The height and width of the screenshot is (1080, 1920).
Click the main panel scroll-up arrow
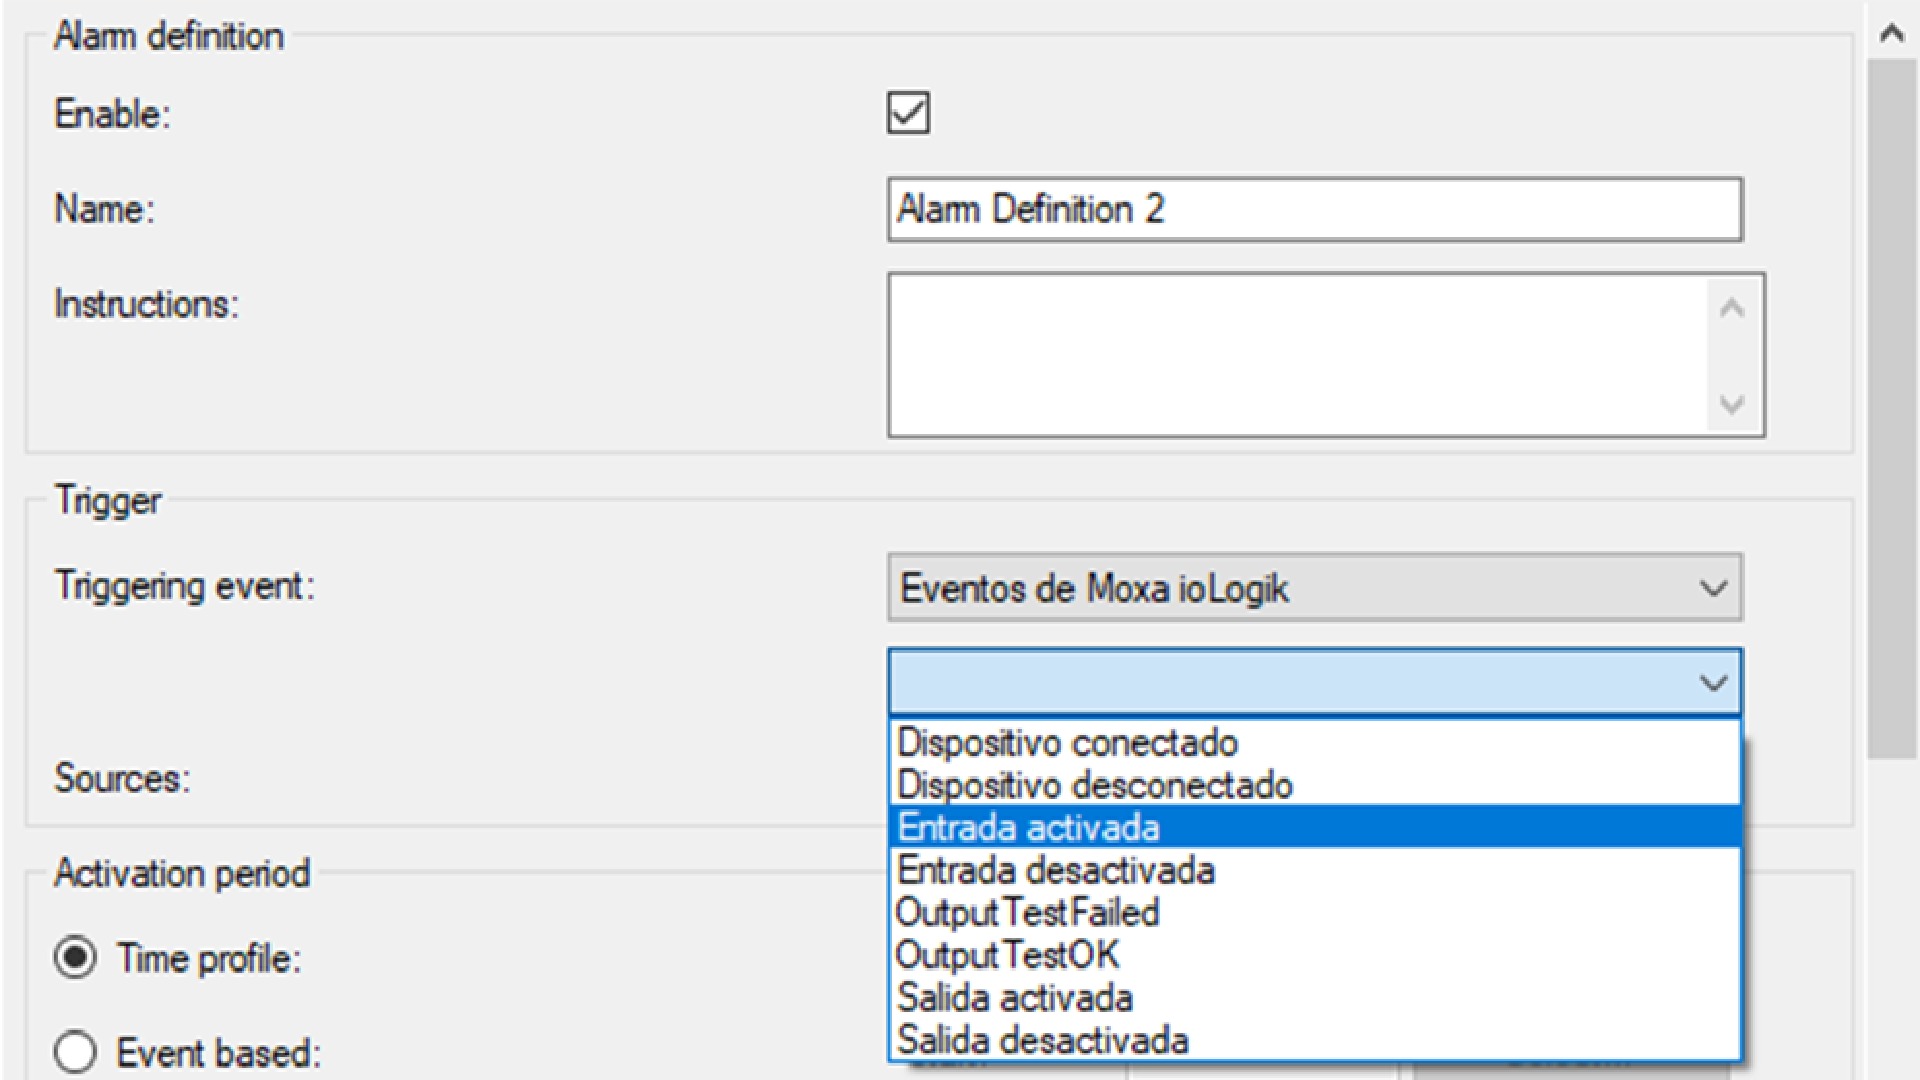pos(1891,34)
